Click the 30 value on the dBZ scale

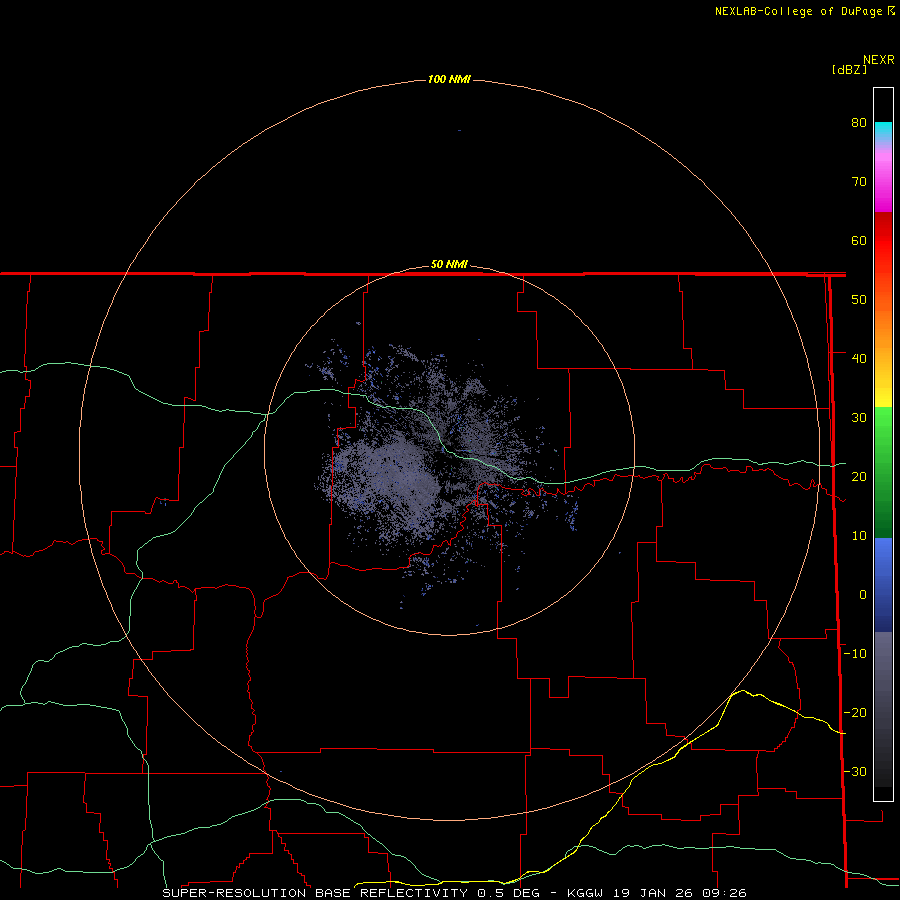pyautogui.click(x=859, y=418)
